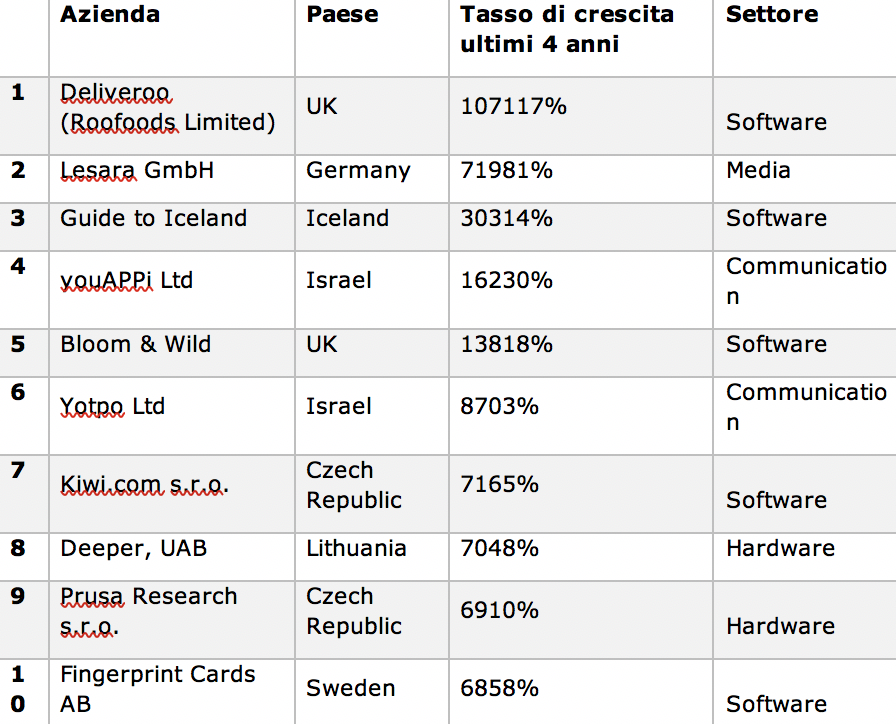896x724 pixels.
Task: Click the Yotpo Ltd cell
Action: coord(112,407)
